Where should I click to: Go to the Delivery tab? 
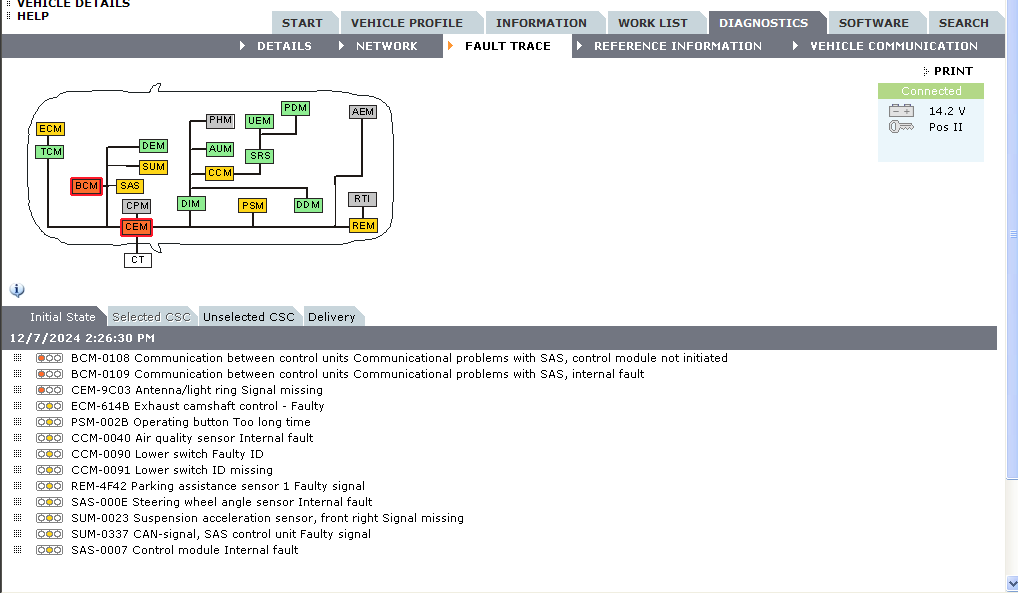[x=331, y=317]
